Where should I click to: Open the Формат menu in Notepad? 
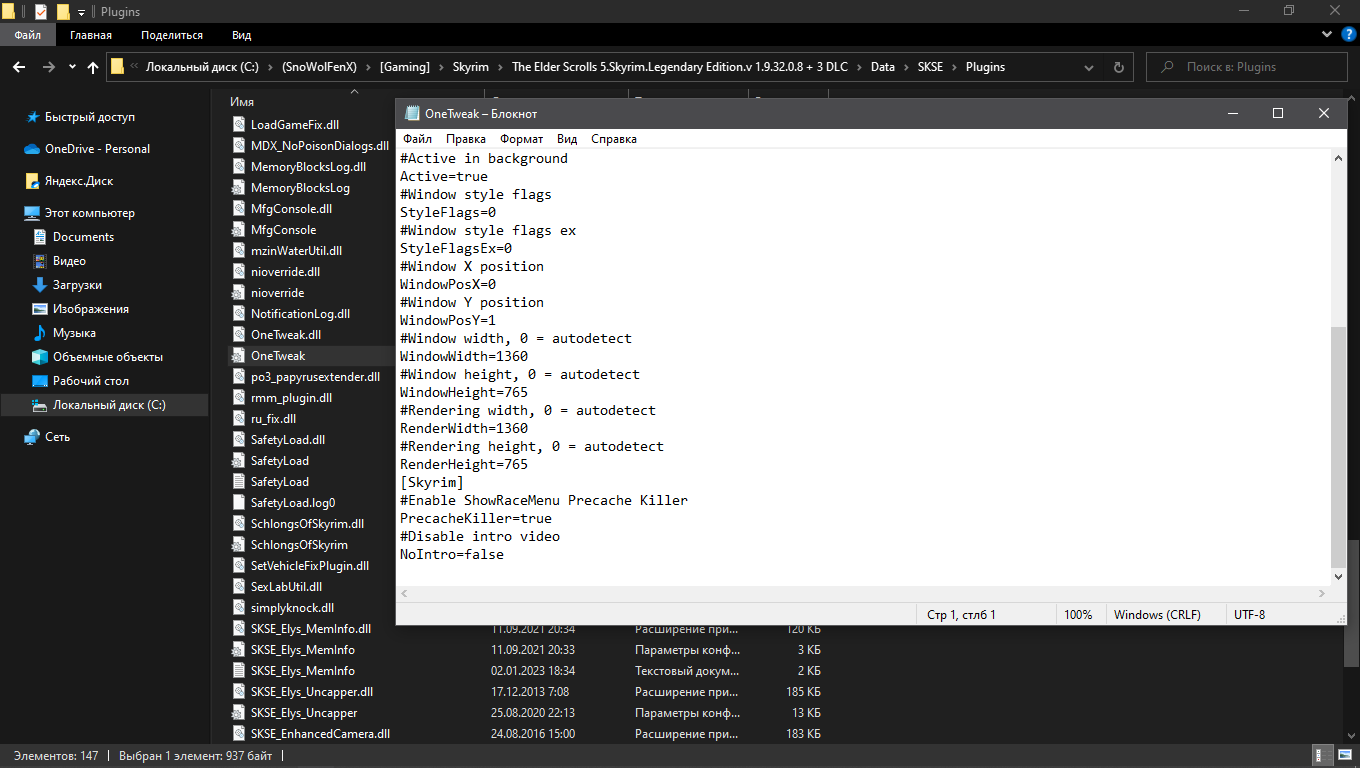coord(521,139)
